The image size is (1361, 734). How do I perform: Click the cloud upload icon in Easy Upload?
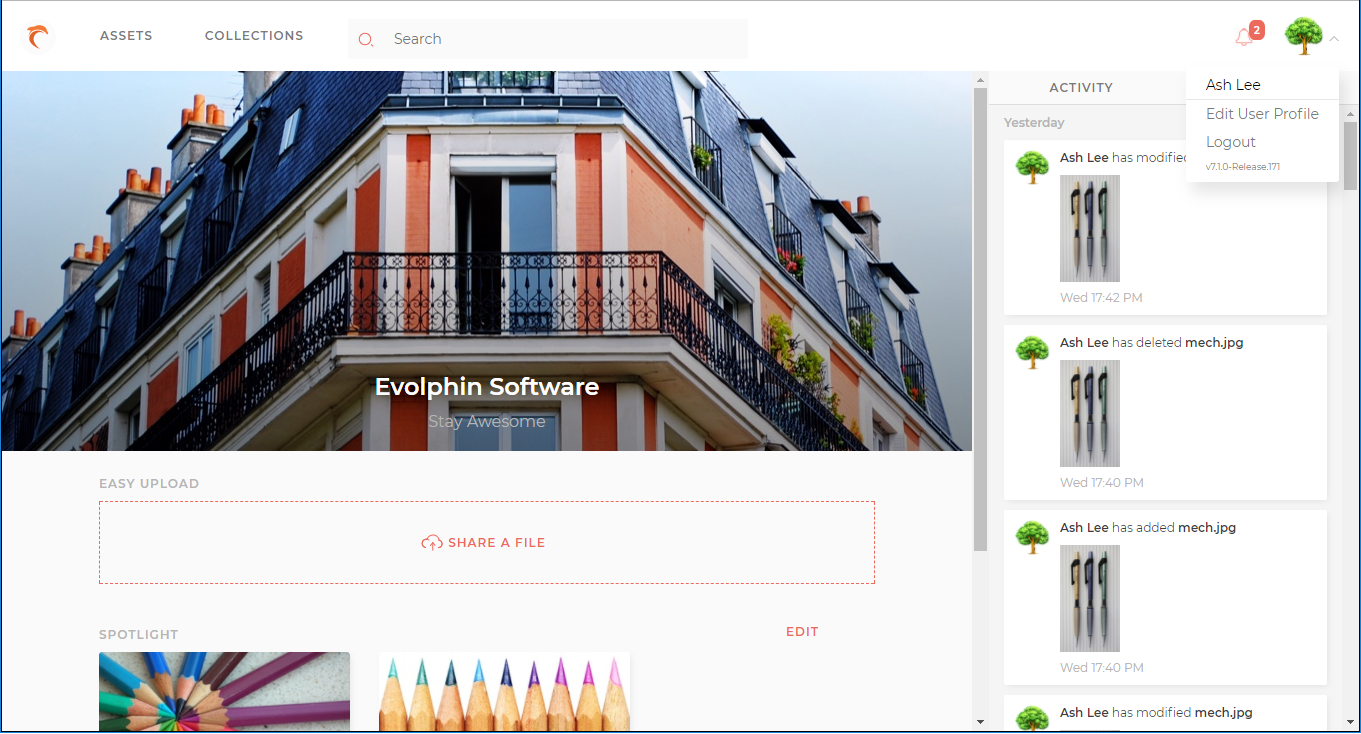[432, 543]
